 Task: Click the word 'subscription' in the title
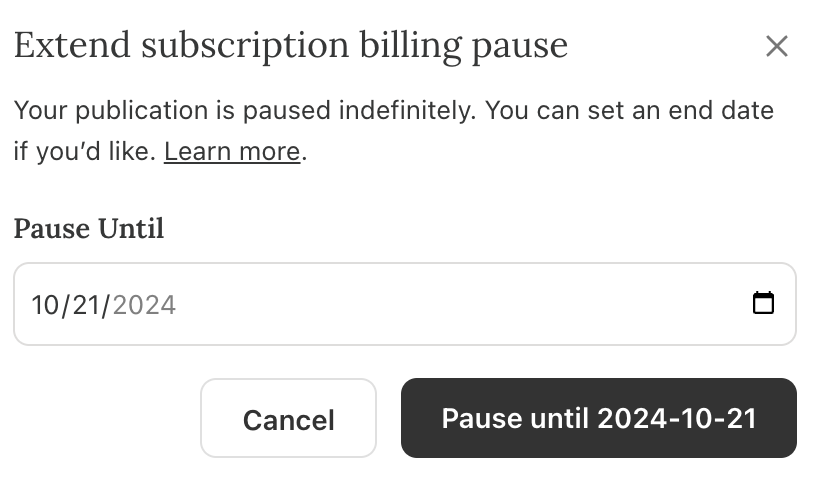coord(245,47)
